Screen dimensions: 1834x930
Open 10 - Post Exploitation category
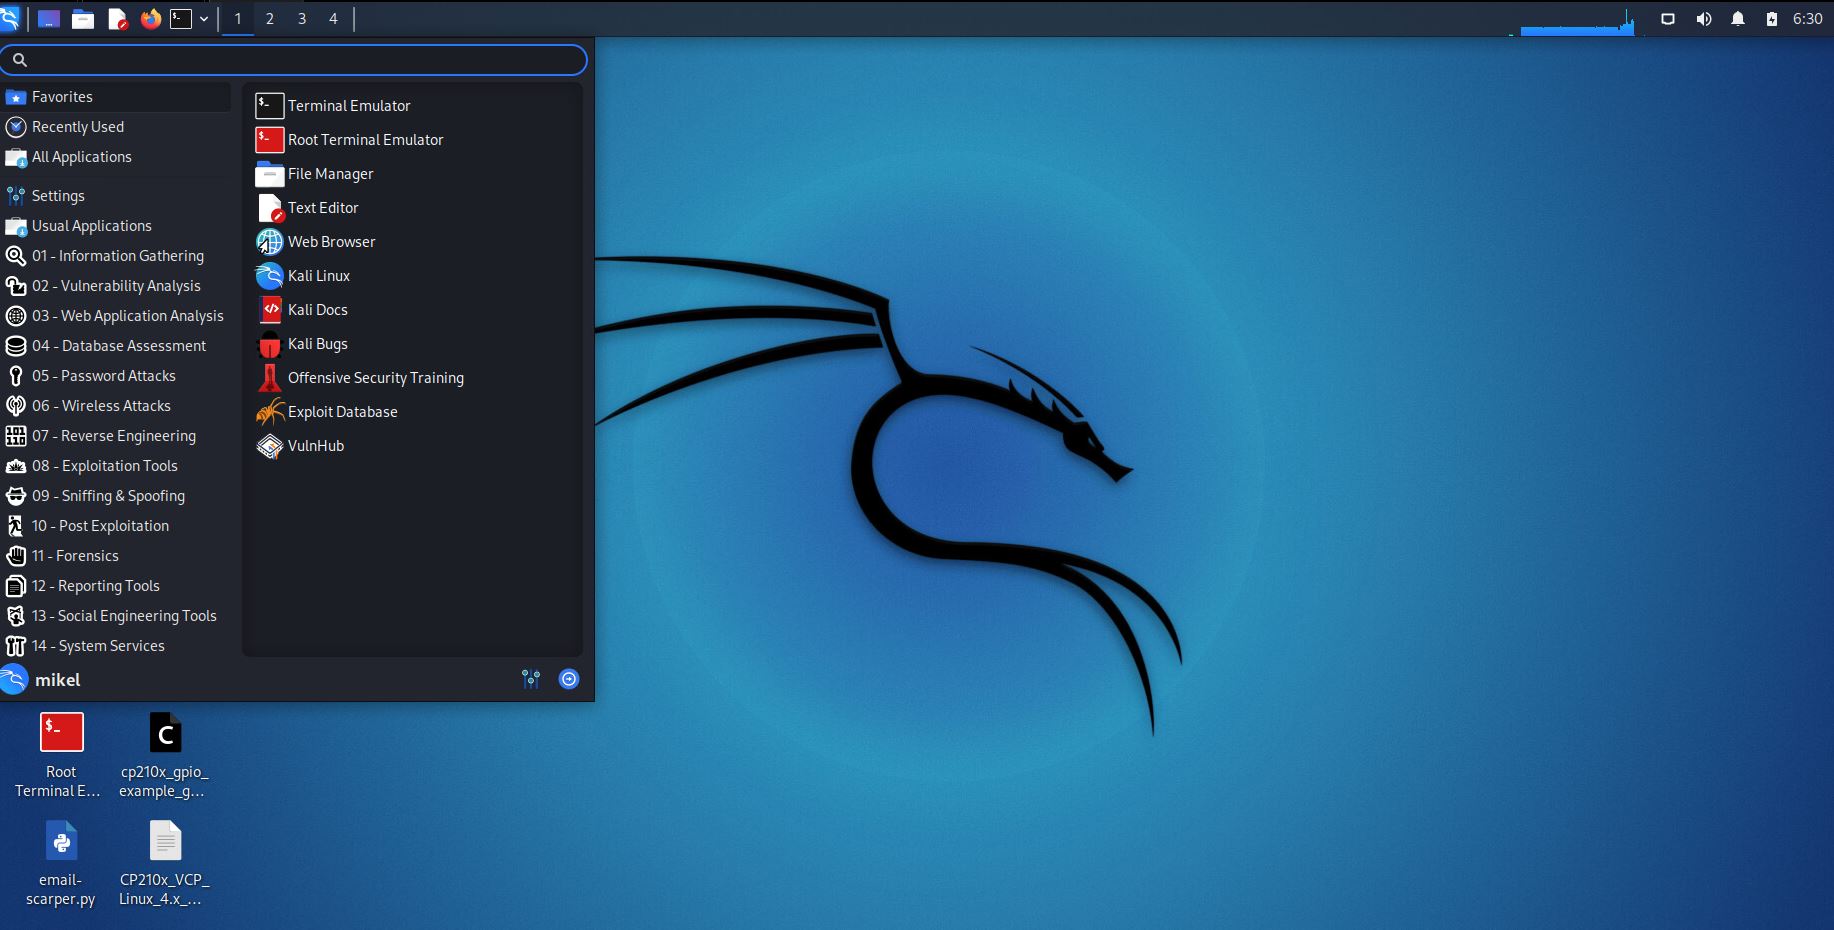point(117,526)
